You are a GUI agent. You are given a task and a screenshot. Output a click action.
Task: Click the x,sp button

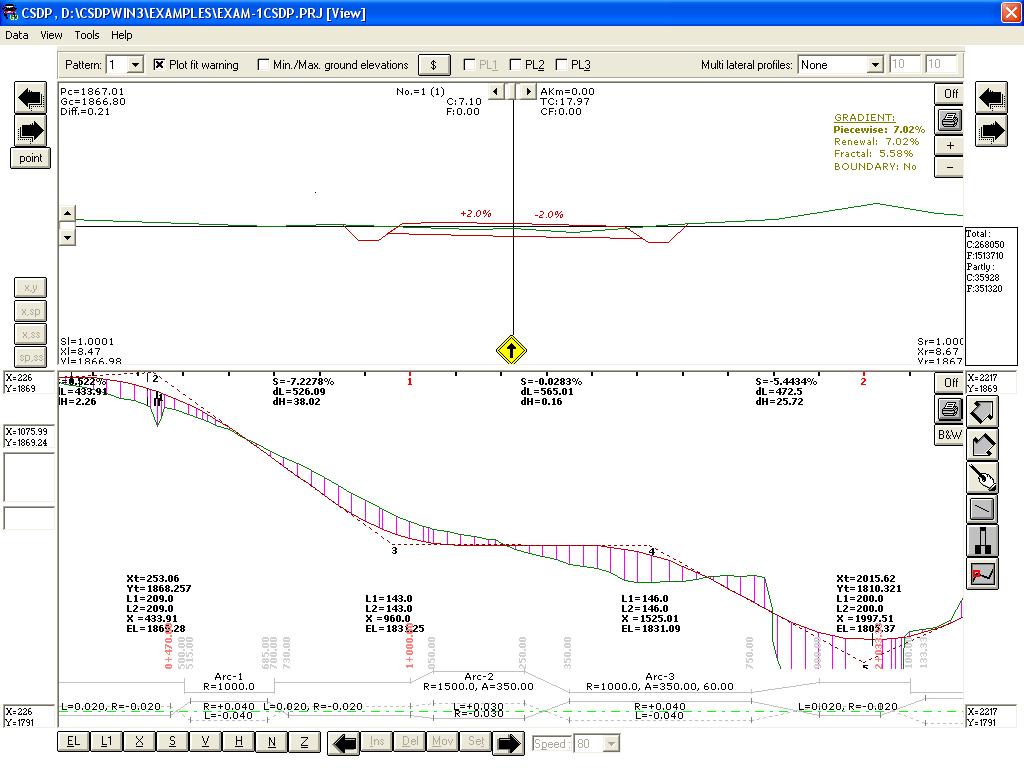pos(31,311)
